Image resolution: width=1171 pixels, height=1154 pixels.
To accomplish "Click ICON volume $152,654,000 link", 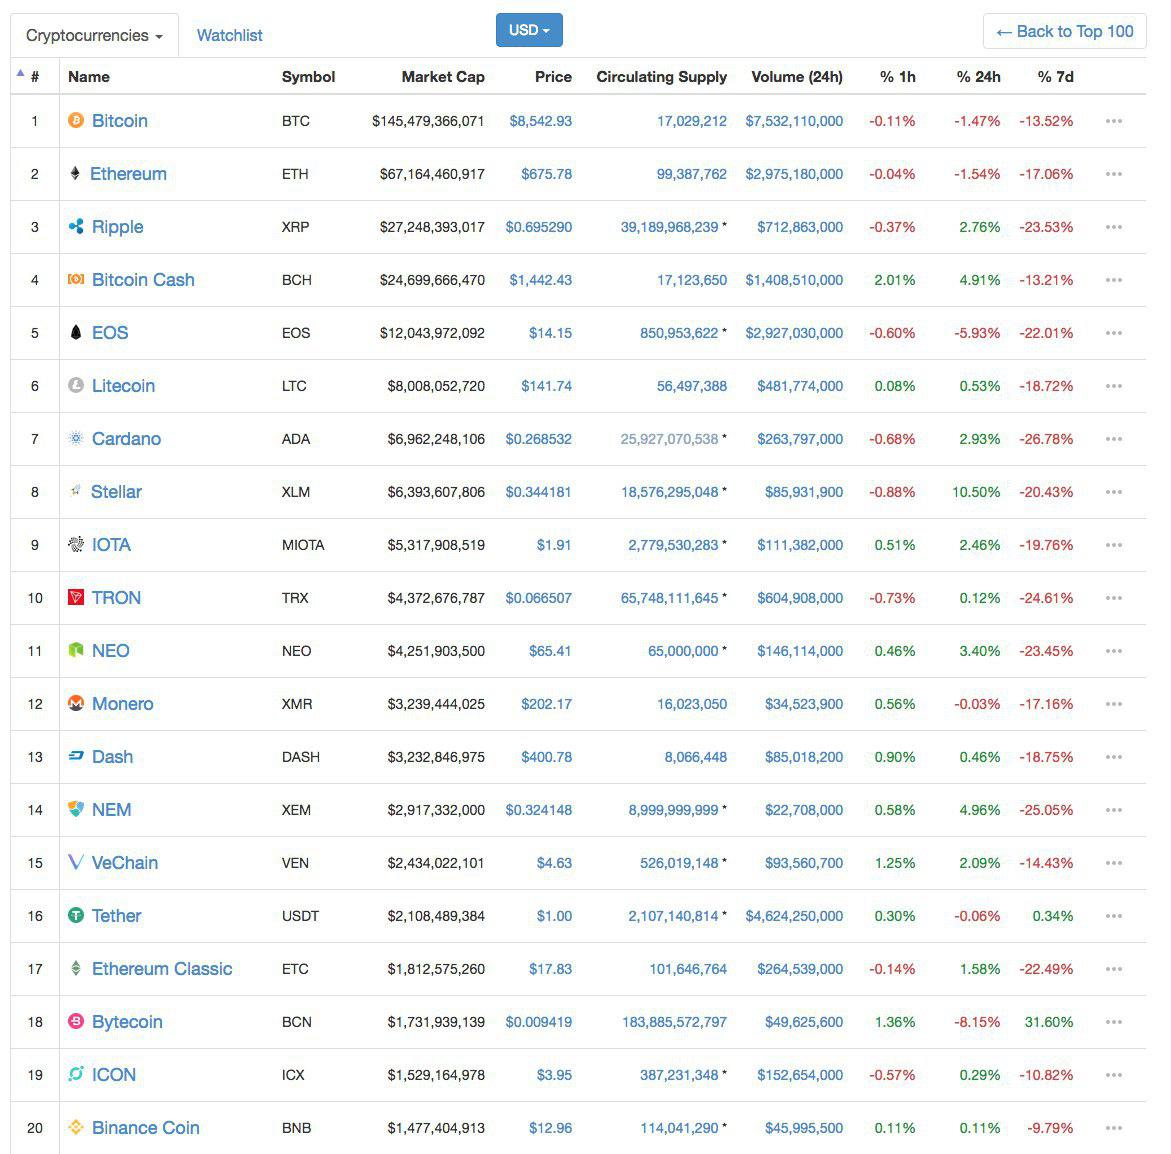I will pos(800,1075).
